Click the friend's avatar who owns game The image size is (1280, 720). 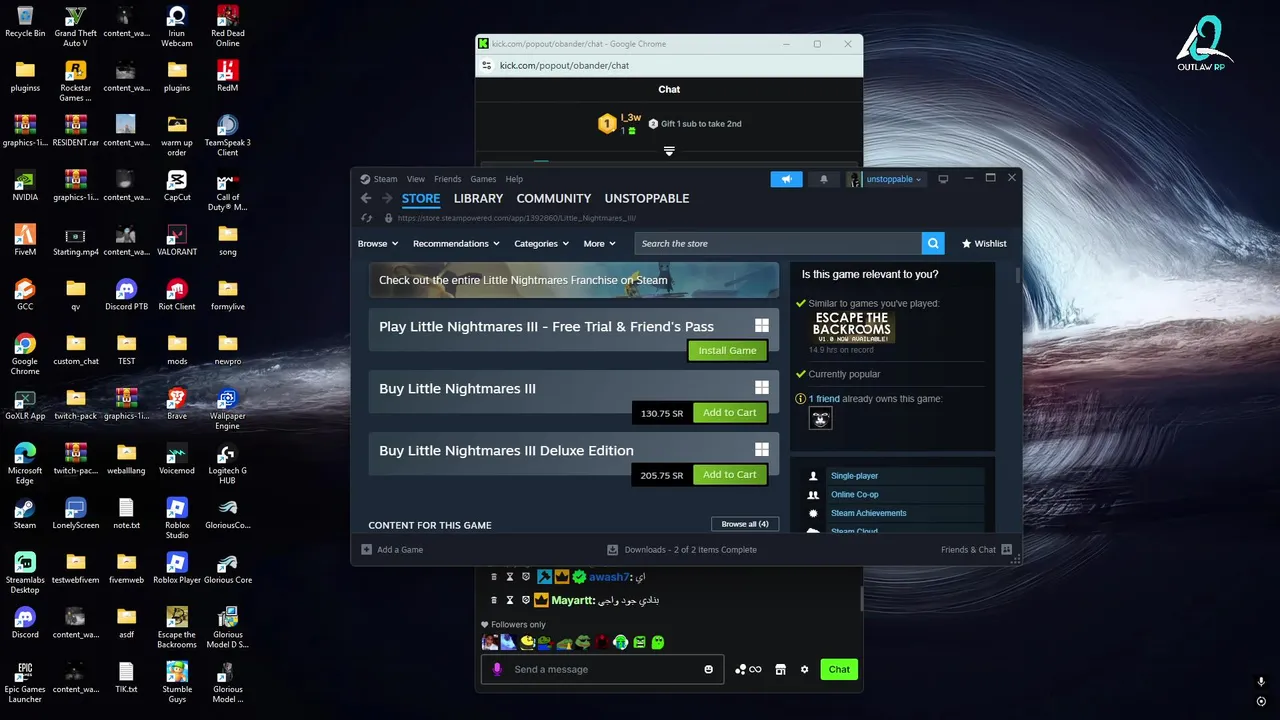tap(821, 418)
